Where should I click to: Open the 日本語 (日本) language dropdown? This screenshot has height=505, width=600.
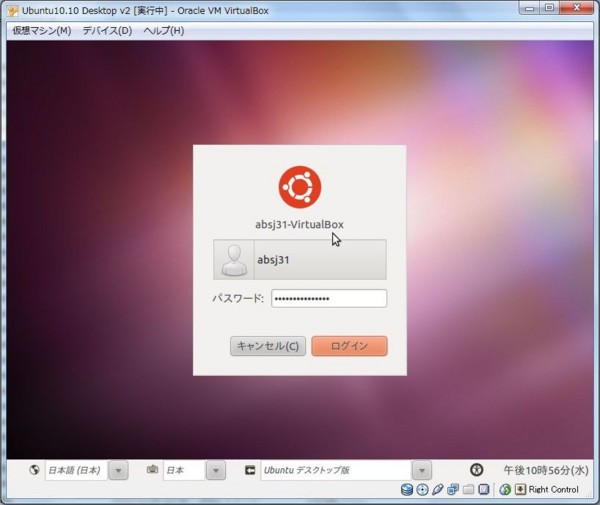pos(76,470)
